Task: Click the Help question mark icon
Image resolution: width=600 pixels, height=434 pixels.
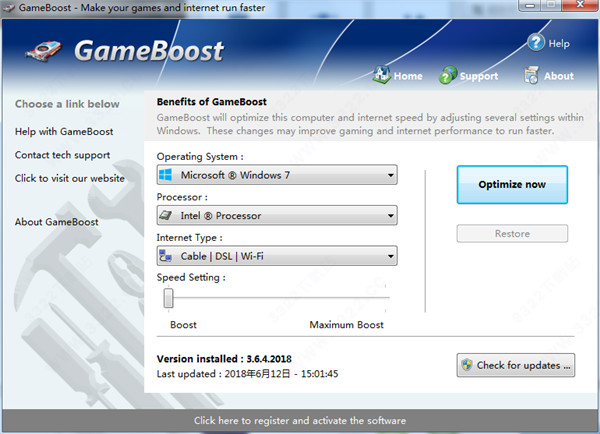Action: pyautogui.click(x=535, y=43)
